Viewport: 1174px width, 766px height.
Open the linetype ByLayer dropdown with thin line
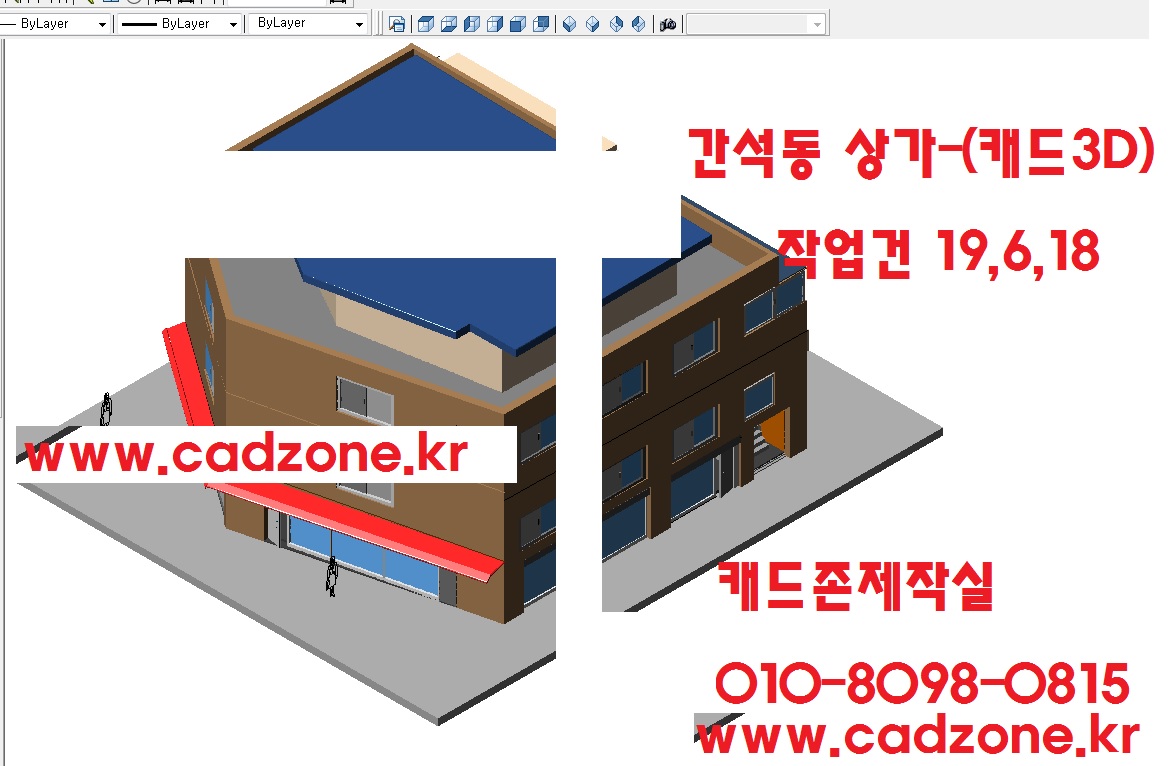tap(55, 24)
